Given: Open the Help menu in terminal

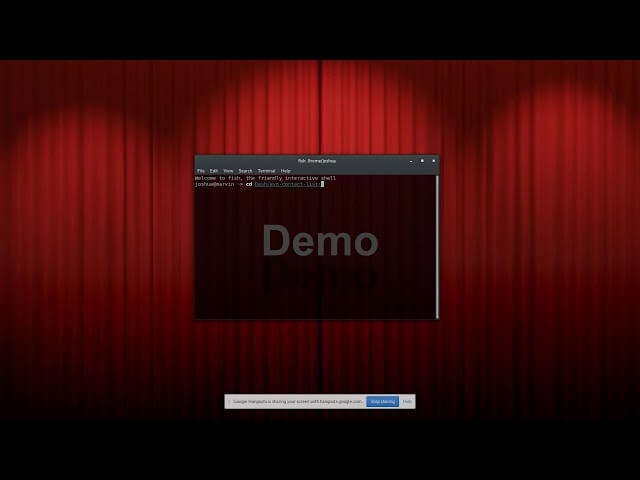Looking at the screenshot, I should pyautogui.click(x=286, y=171).
